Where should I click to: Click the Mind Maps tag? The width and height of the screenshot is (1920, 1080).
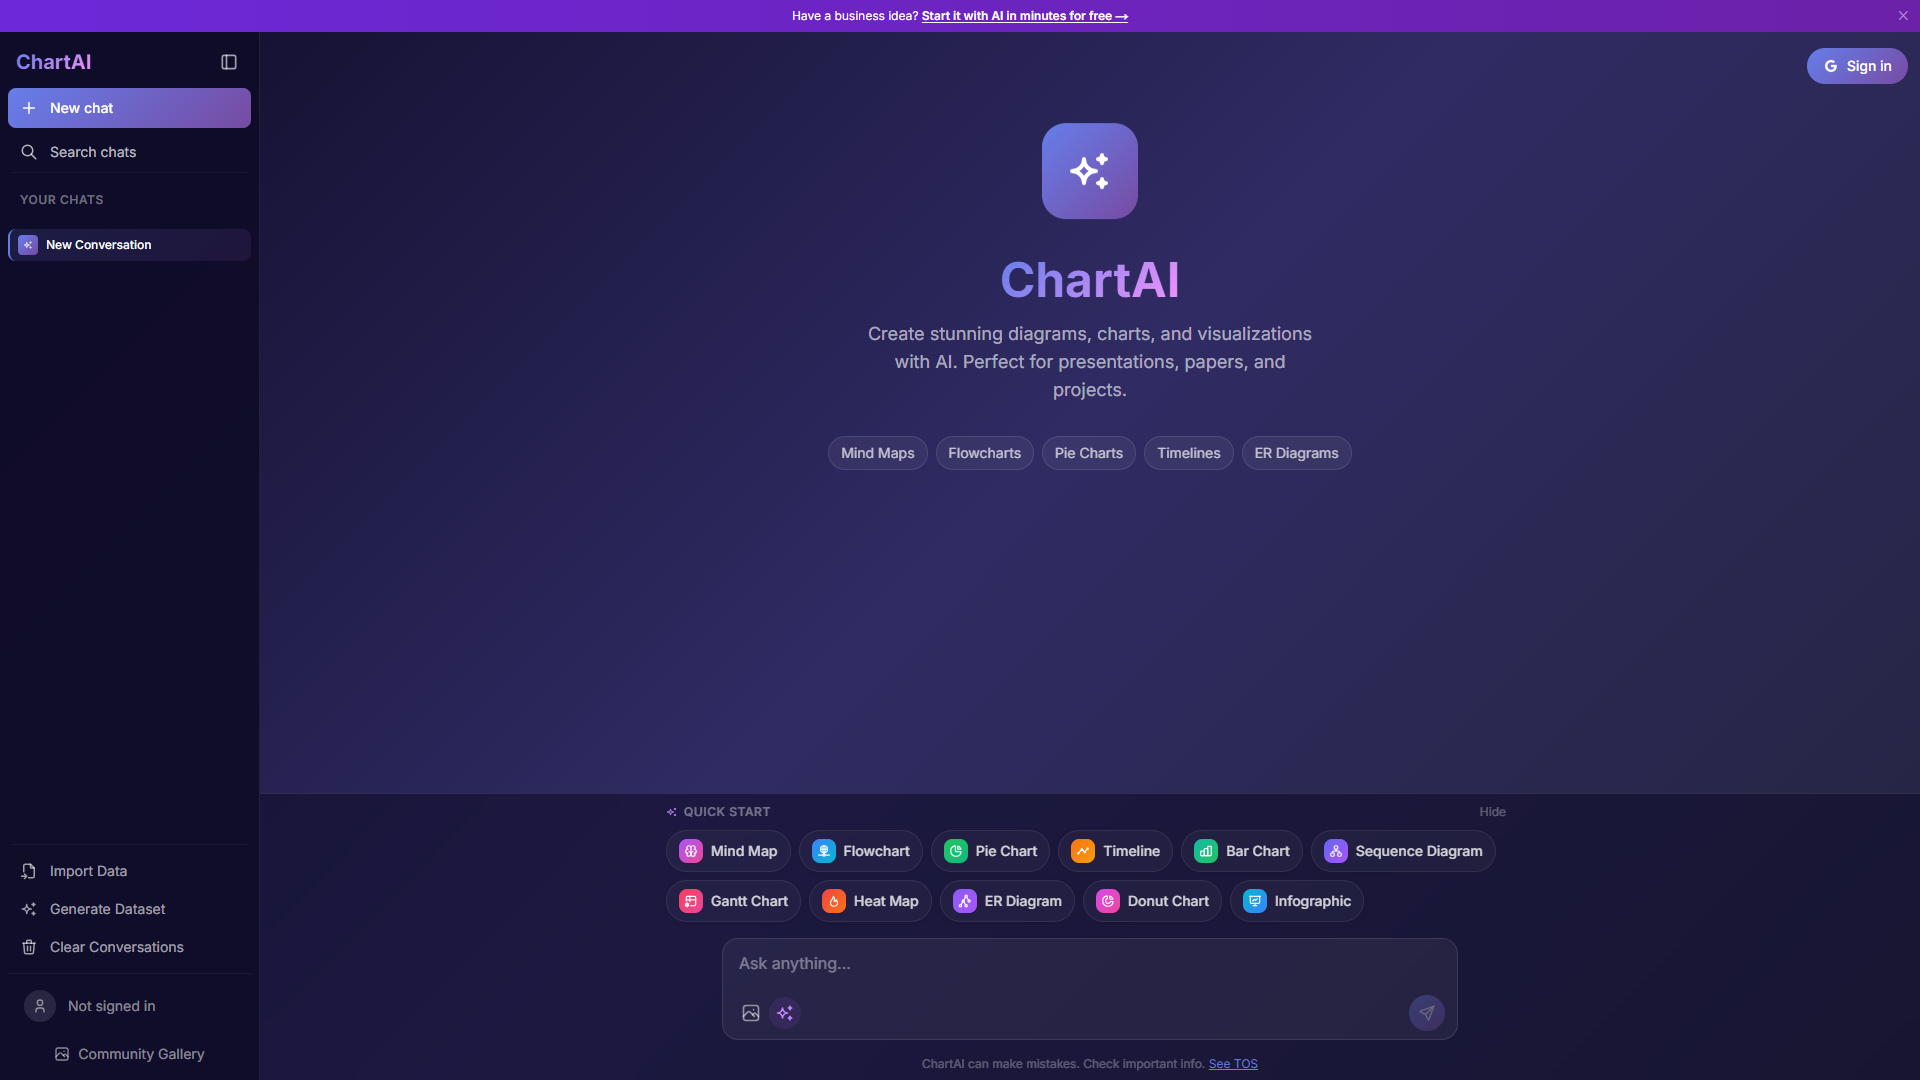coord(878,453)
